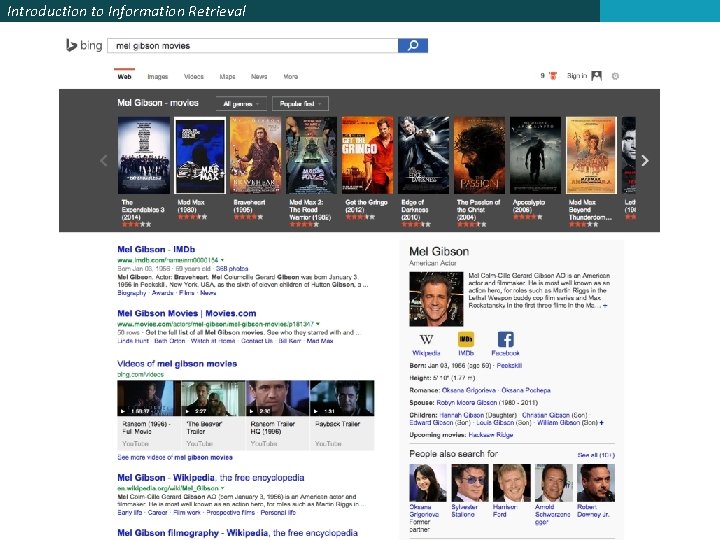Click the Sylvester Stallone photo

pyautogui.click(x=470, y=483)
